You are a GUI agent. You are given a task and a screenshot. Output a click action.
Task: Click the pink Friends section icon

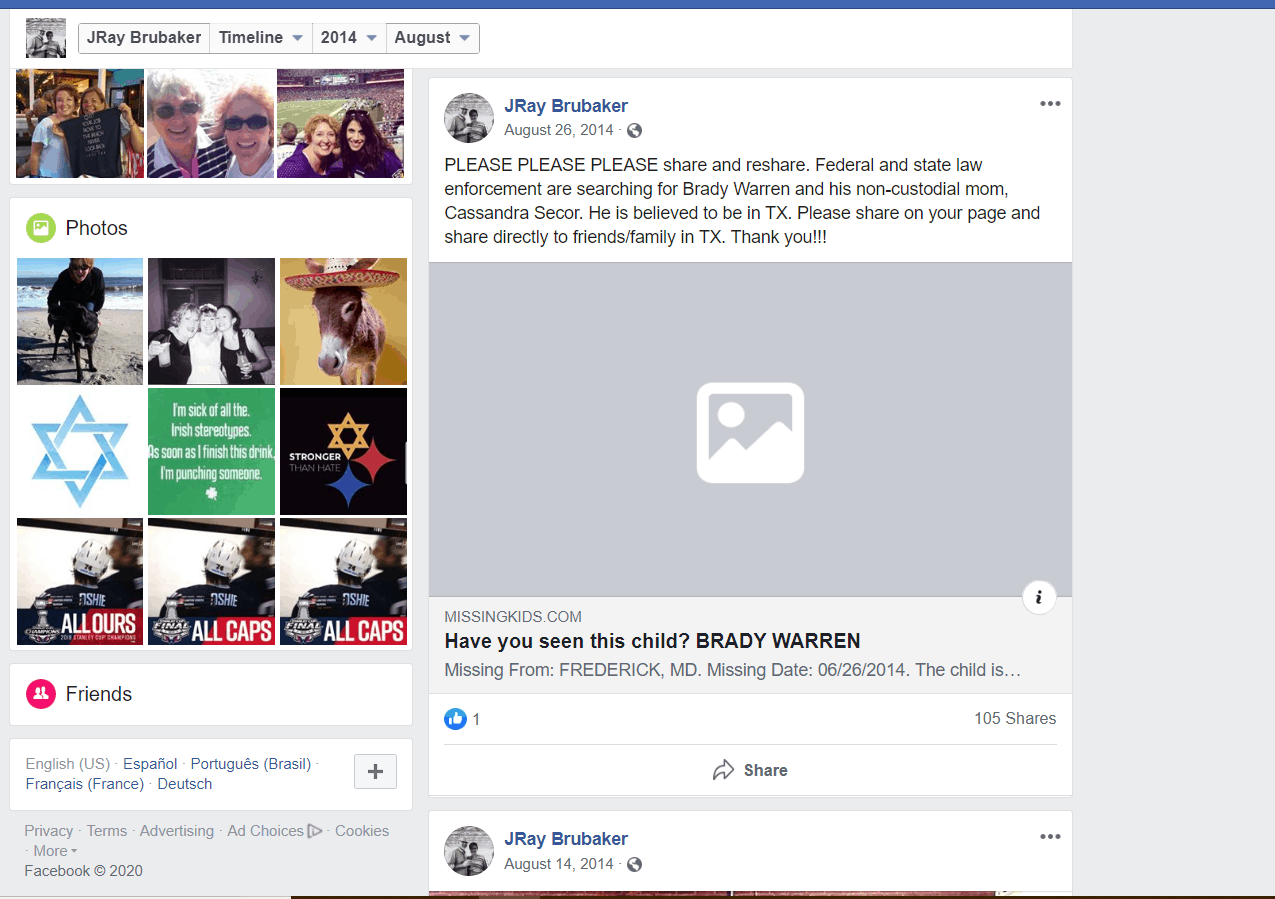coord(41,694)
